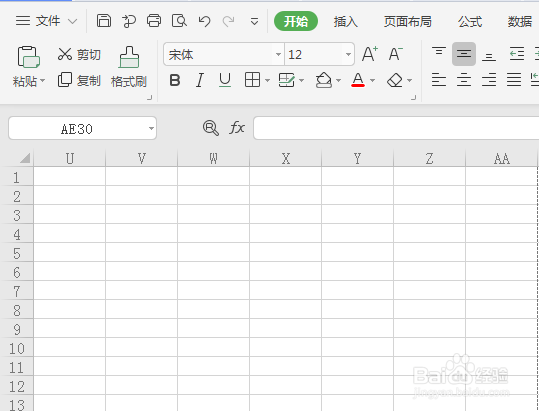Click the 宋体 font name box
The height and width of the screenshot is (411, 539).
pyautogui.click(x=220, y=54)
